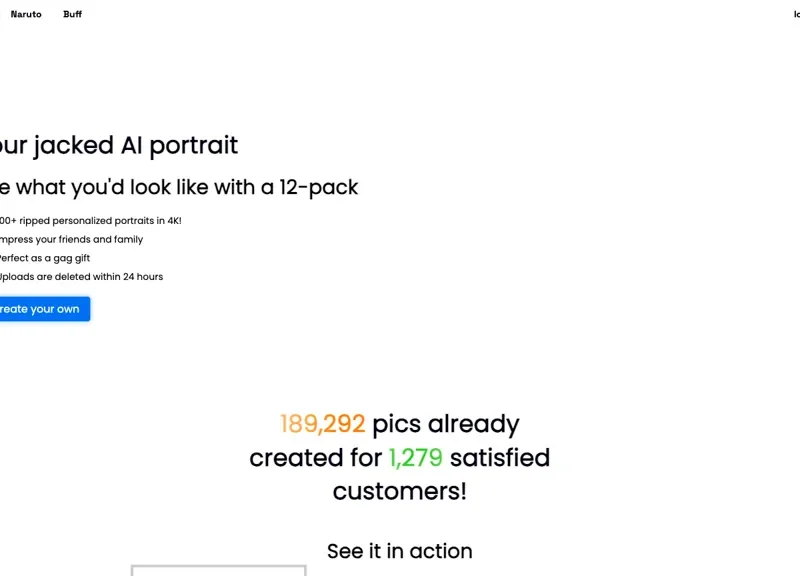The width and height of the screenshot is (800, 576).
Task: Select the Buff navigation item
Action: 72,15
